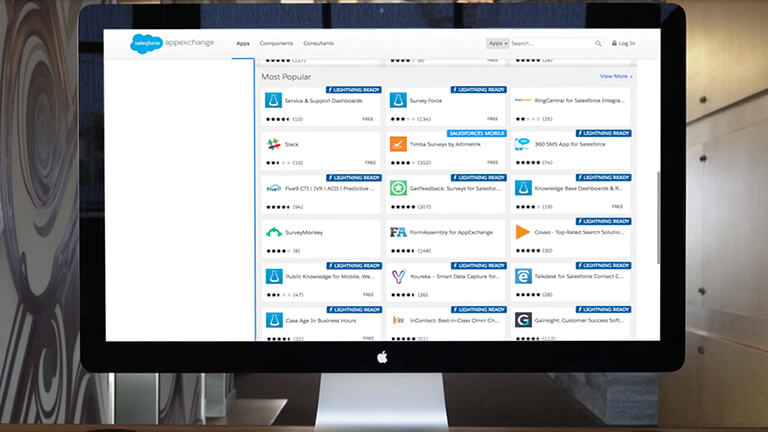Click the Five9 cloud logo
Image resolution: width=768 pixels, height=432 pixels.
[x=273, y=188]
